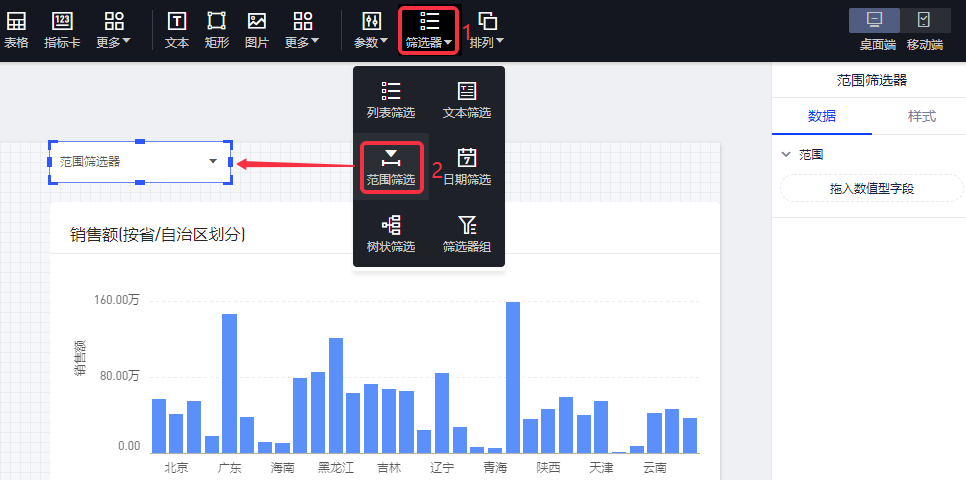Switch to 桌面端 desktop view

(875, 29)
